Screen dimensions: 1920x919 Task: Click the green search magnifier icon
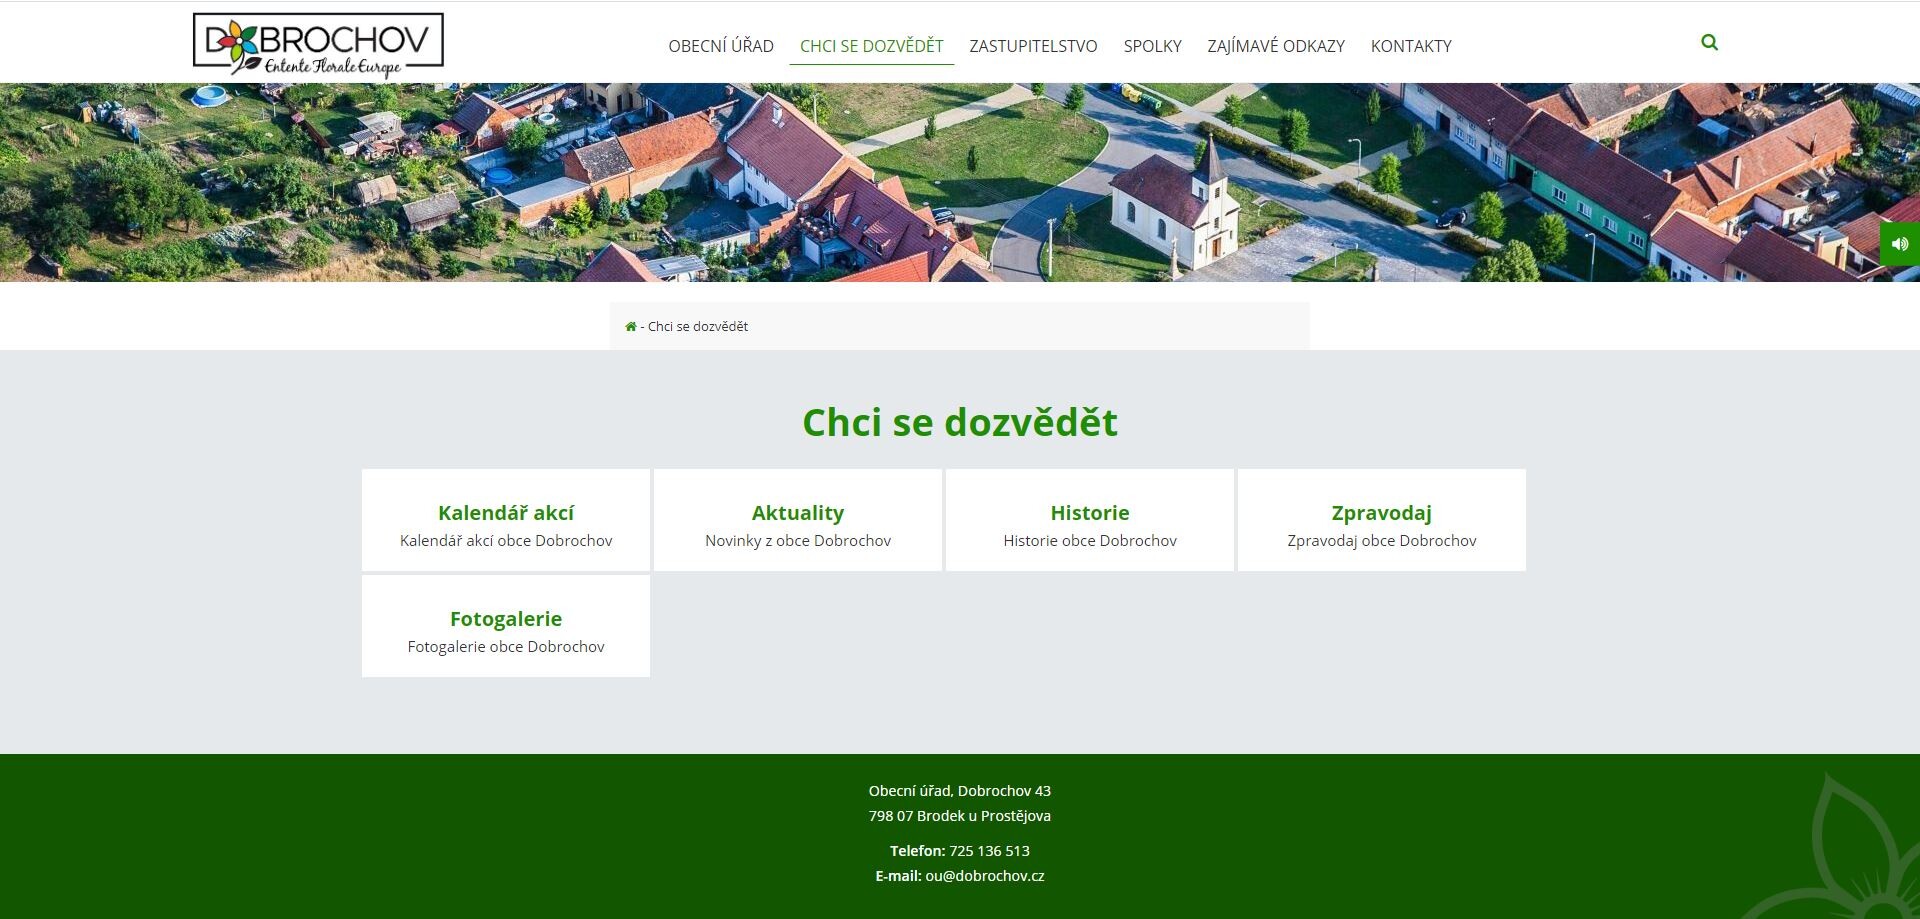click(1709, 43)
